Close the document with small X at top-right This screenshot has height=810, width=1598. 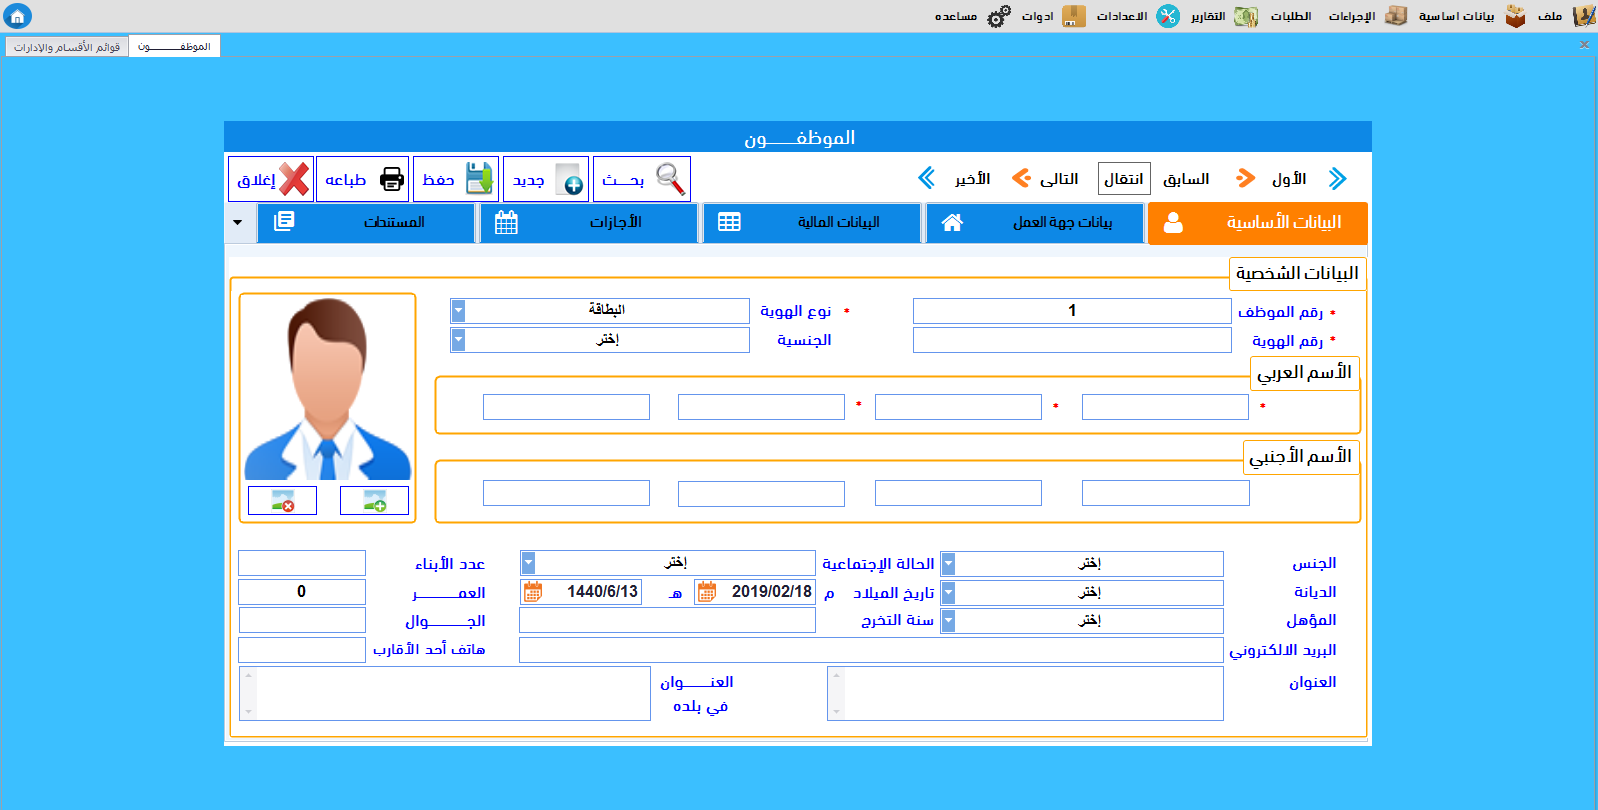1584,45
